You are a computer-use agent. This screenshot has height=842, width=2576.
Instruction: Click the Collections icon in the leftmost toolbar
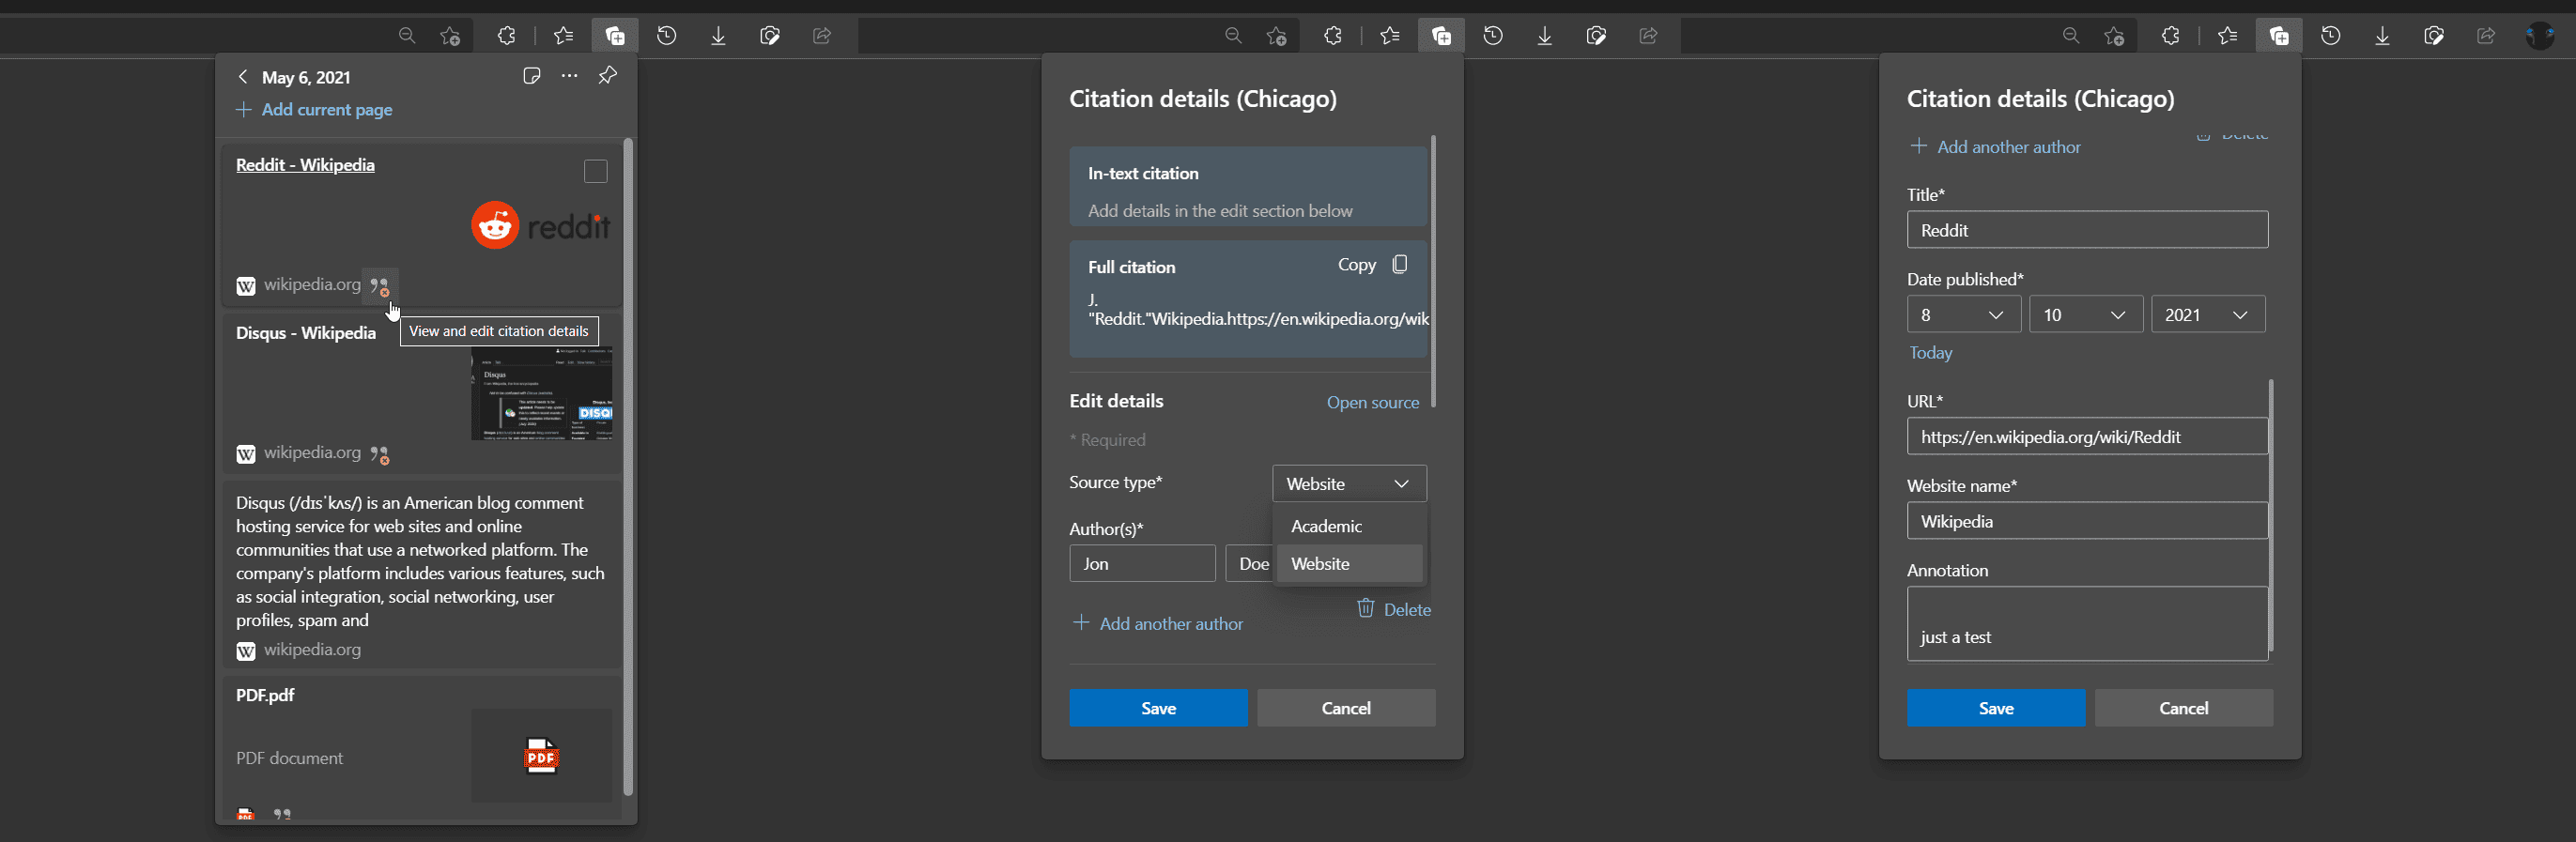point(615,36)
